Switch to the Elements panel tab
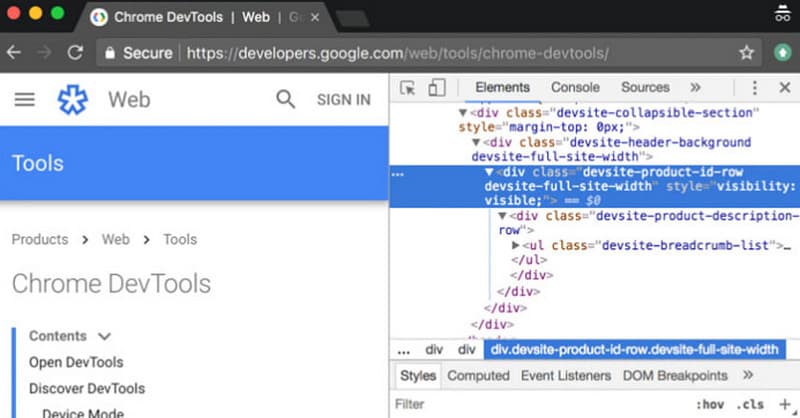The height and width of the screenshot is (418, 800). pyautogui.click(x=503, y=87)
